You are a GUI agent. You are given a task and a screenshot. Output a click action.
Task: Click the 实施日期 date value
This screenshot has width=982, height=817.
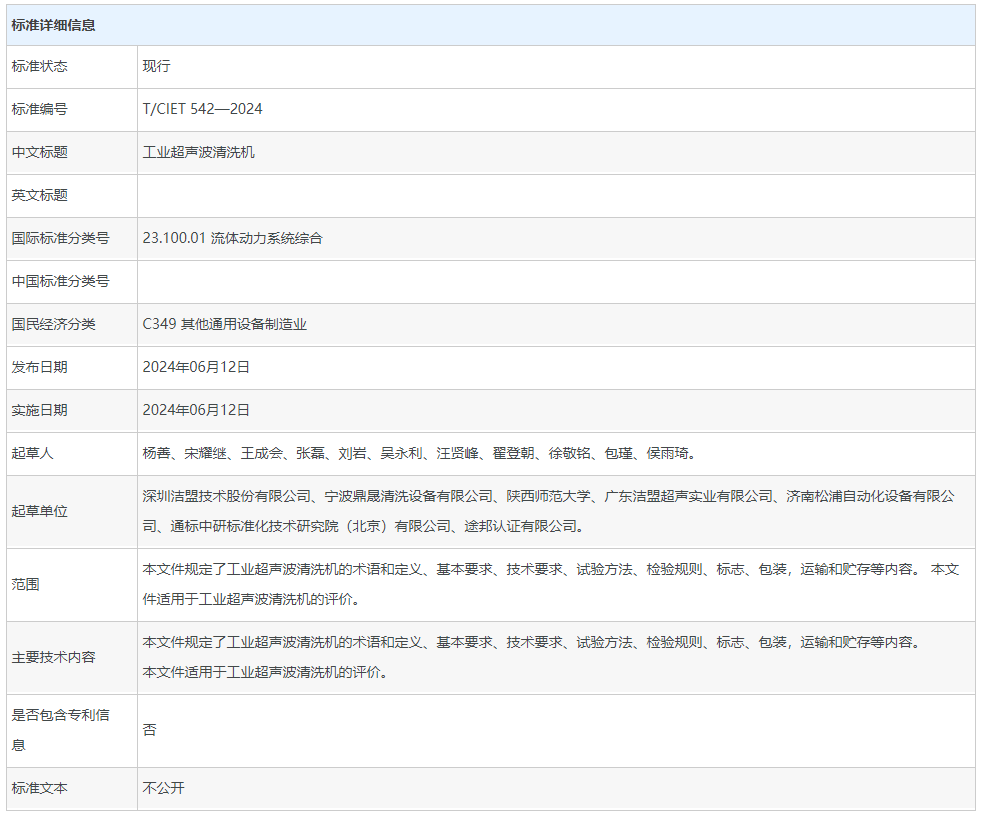coord(196,410)
